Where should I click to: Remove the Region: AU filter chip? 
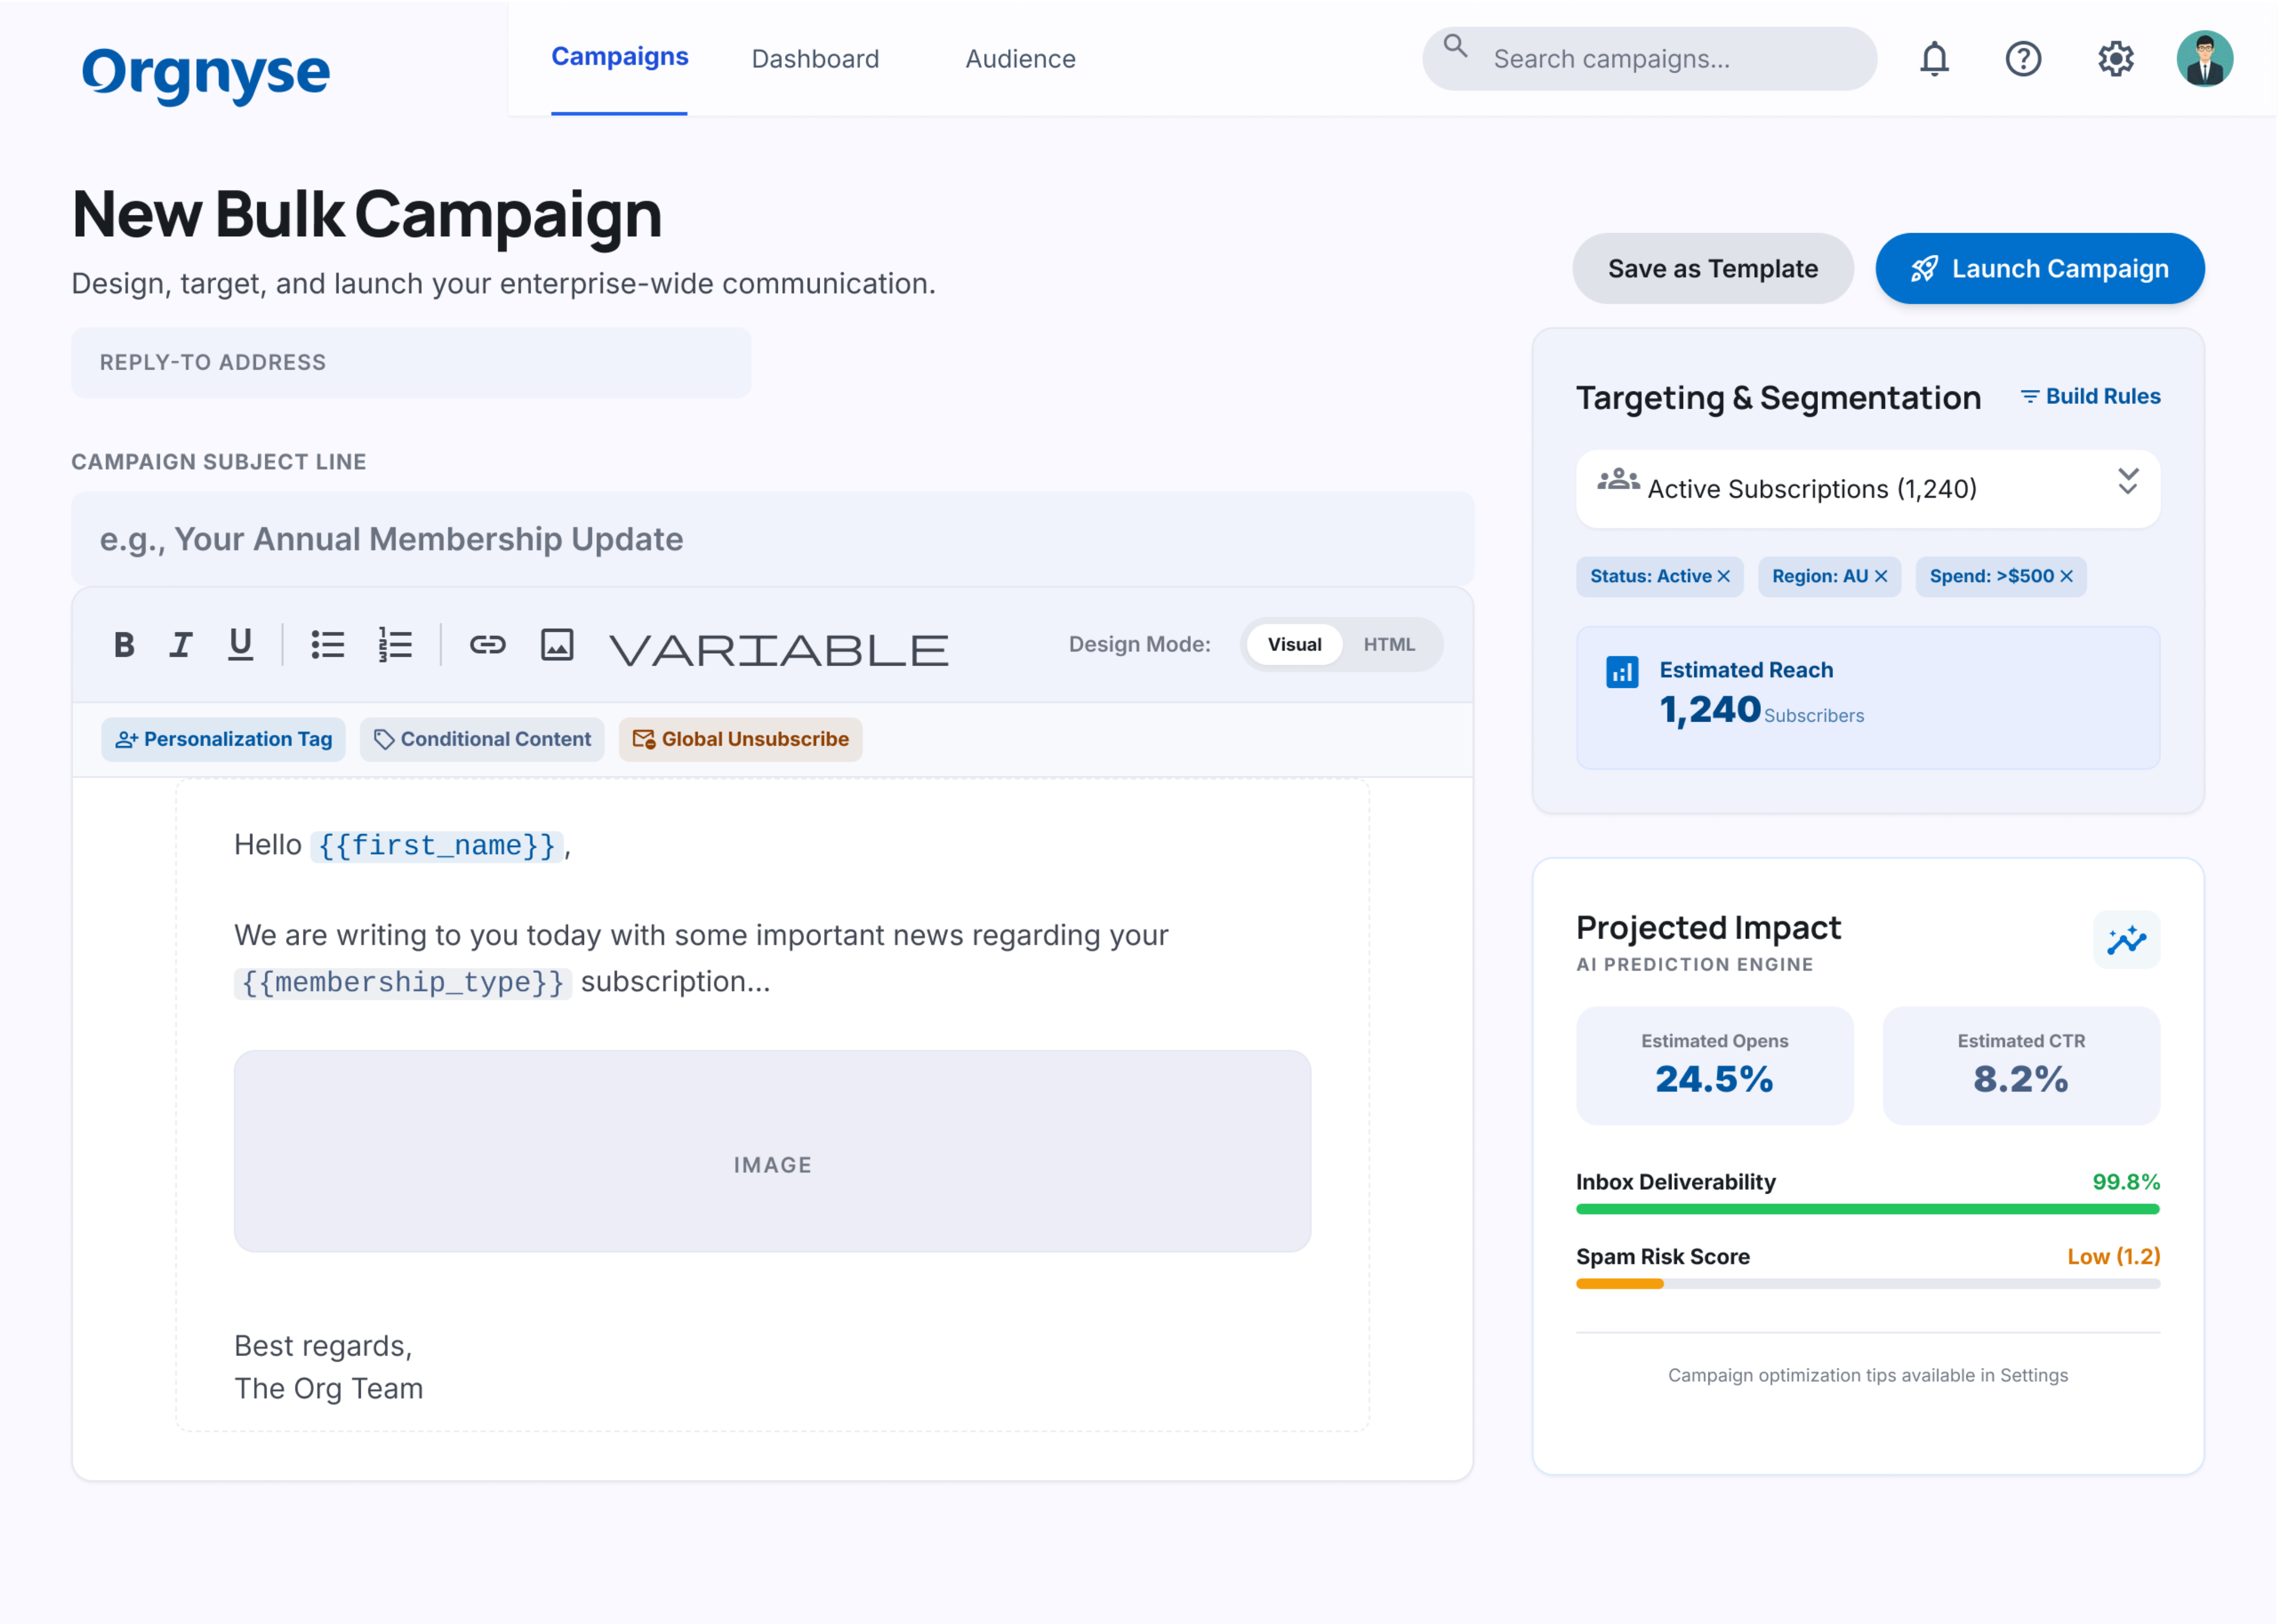click(x=1881, y=577)
